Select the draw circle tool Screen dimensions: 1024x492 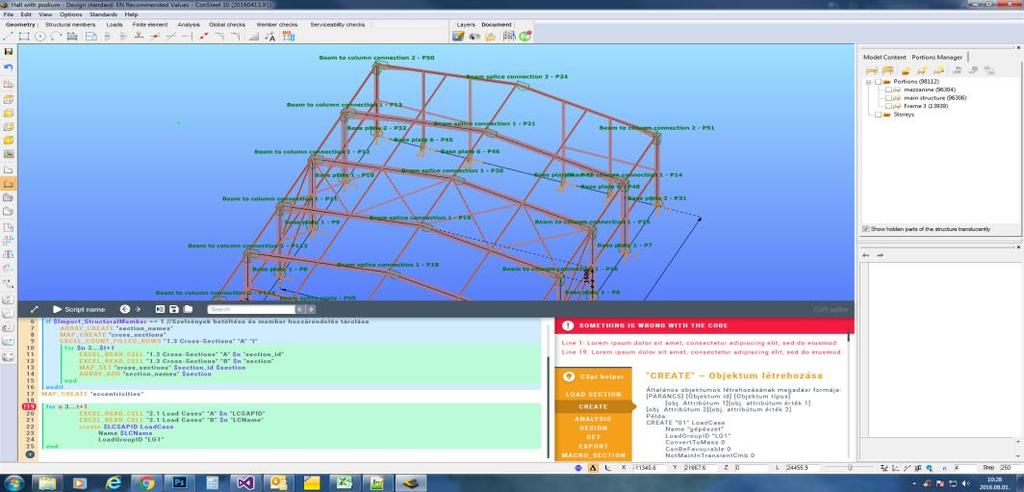(x=40, y=36)
